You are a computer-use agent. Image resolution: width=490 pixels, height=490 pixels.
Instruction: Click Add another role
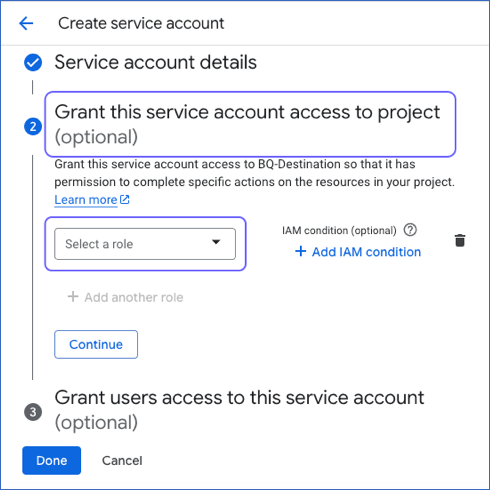pyautogui.click(x=125, y=297)
